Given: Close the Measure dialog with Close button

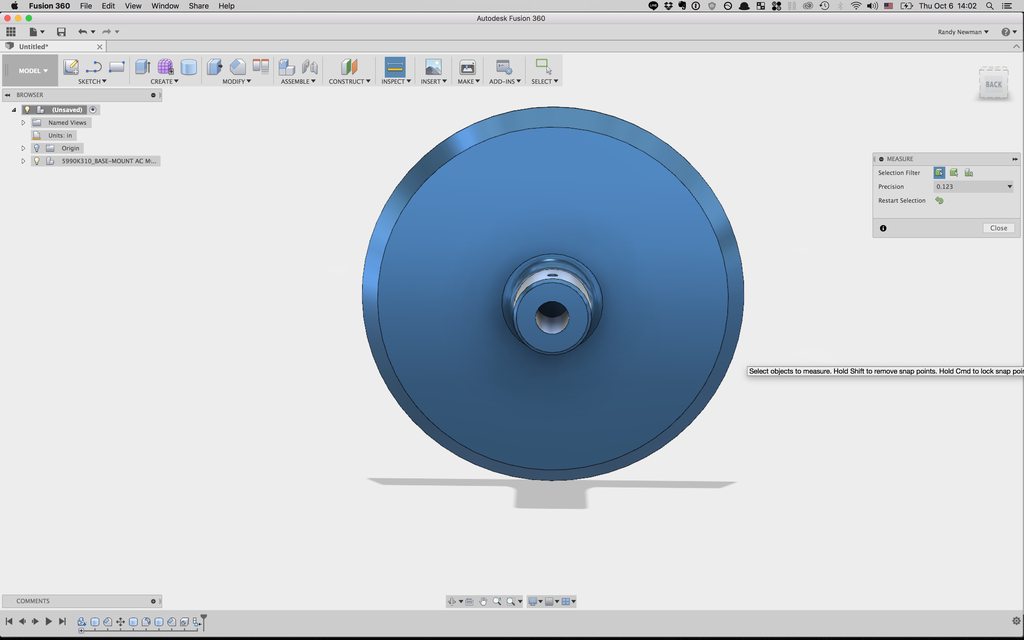Looking at the screenshot, I should (998, 228).
